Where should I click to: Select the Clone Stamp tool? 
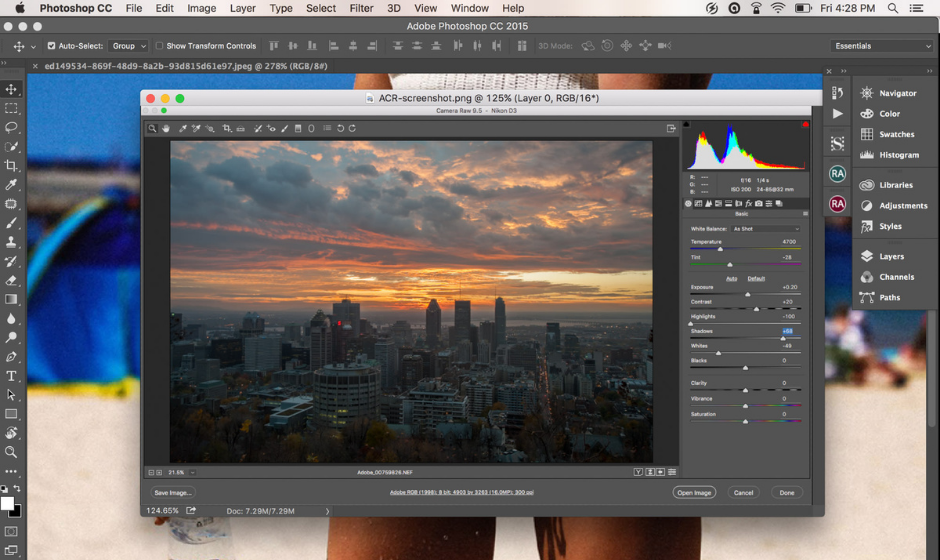[11, 242]
